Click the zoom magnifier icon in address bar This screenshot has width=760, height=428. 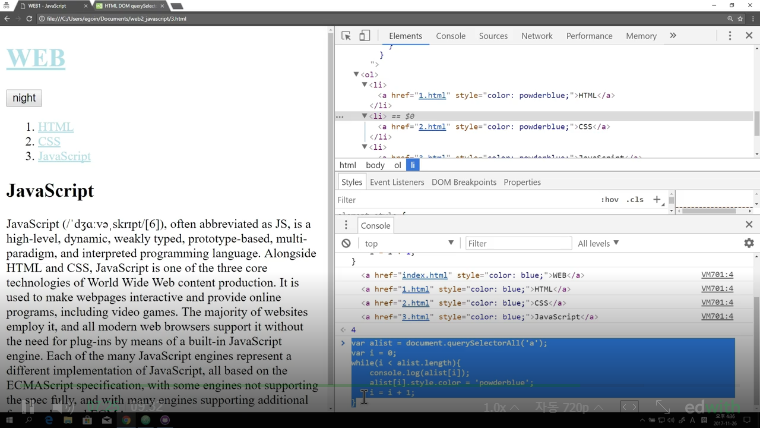point(730,18)
